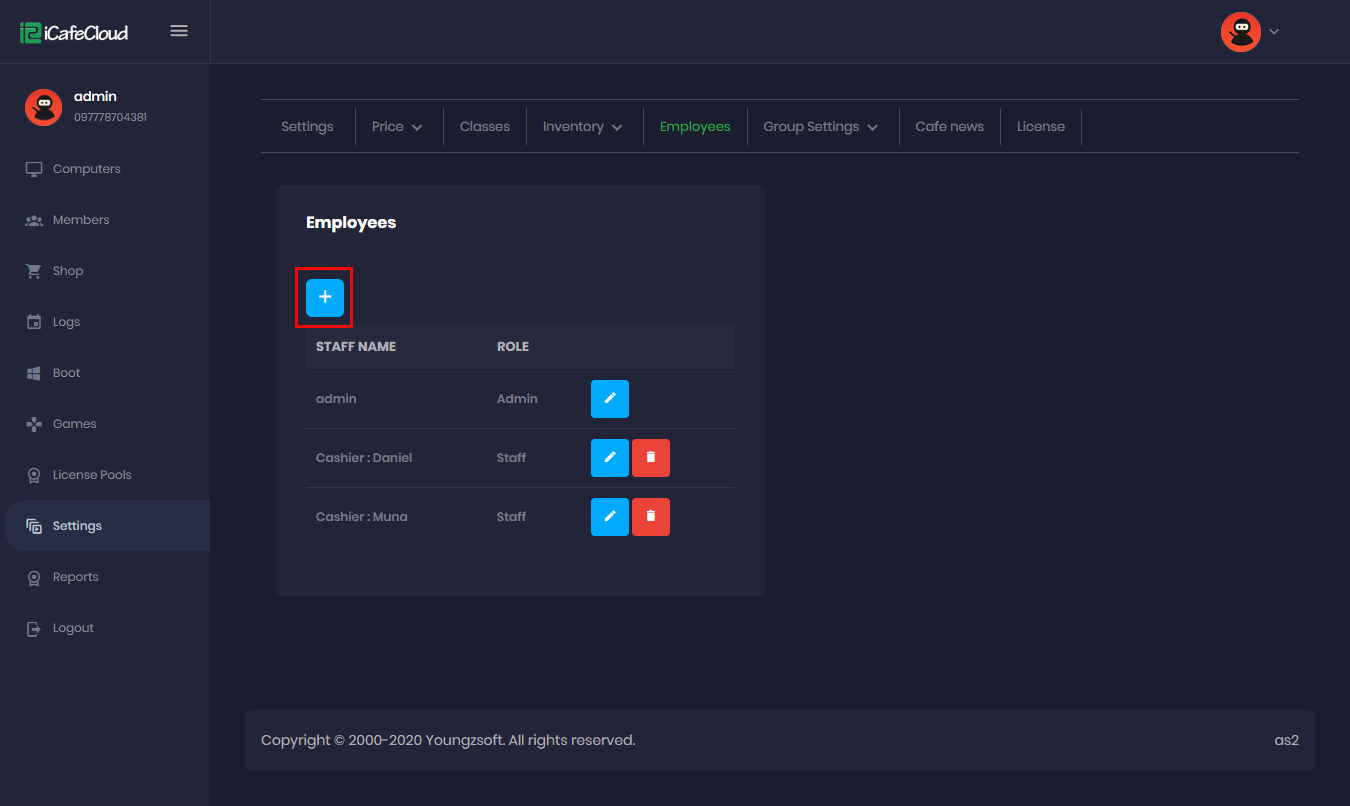Viewport: 1350px width, 806px height.
Task: Open the License tab
Action: pos(1040,127)
